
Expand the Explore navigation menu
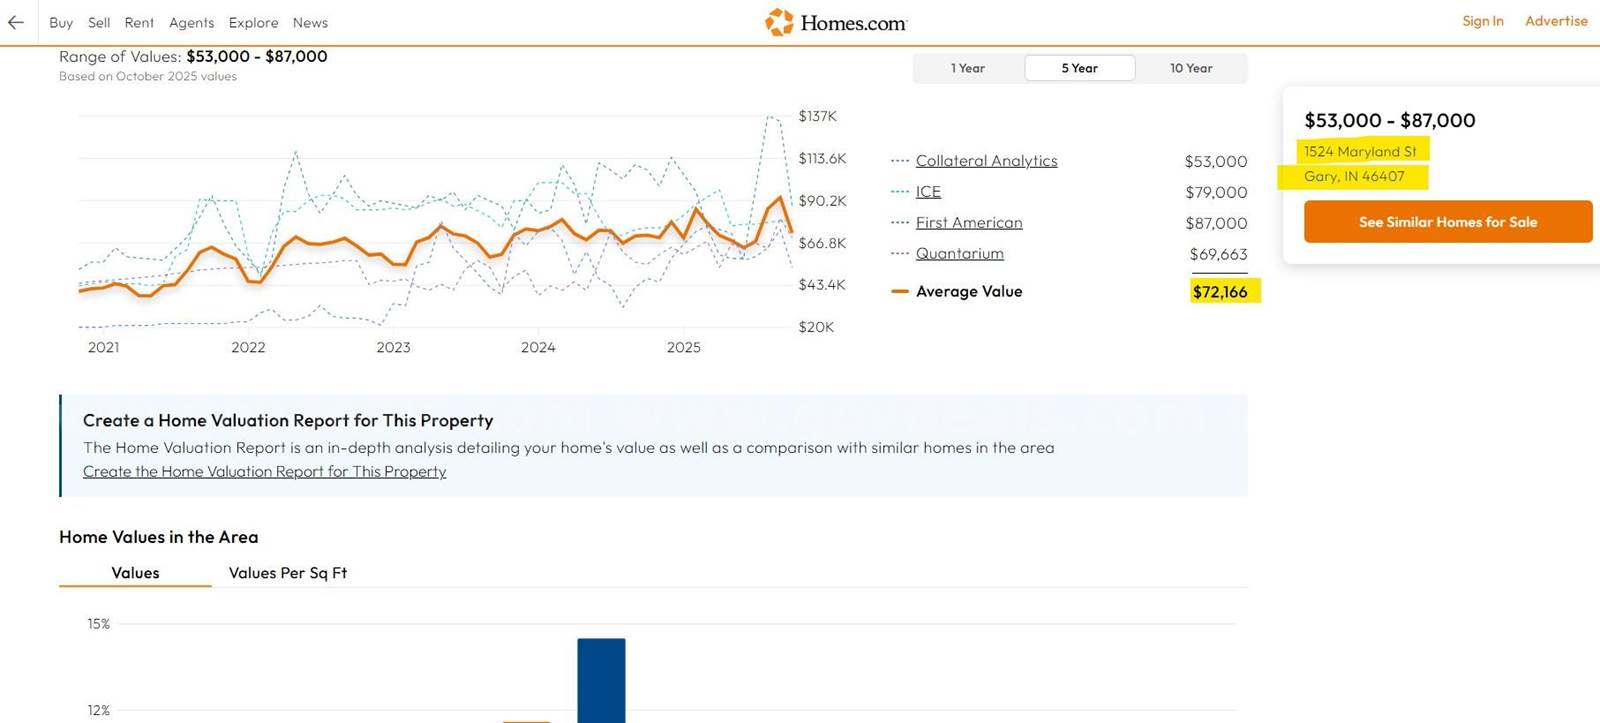[x=253, y=22]
